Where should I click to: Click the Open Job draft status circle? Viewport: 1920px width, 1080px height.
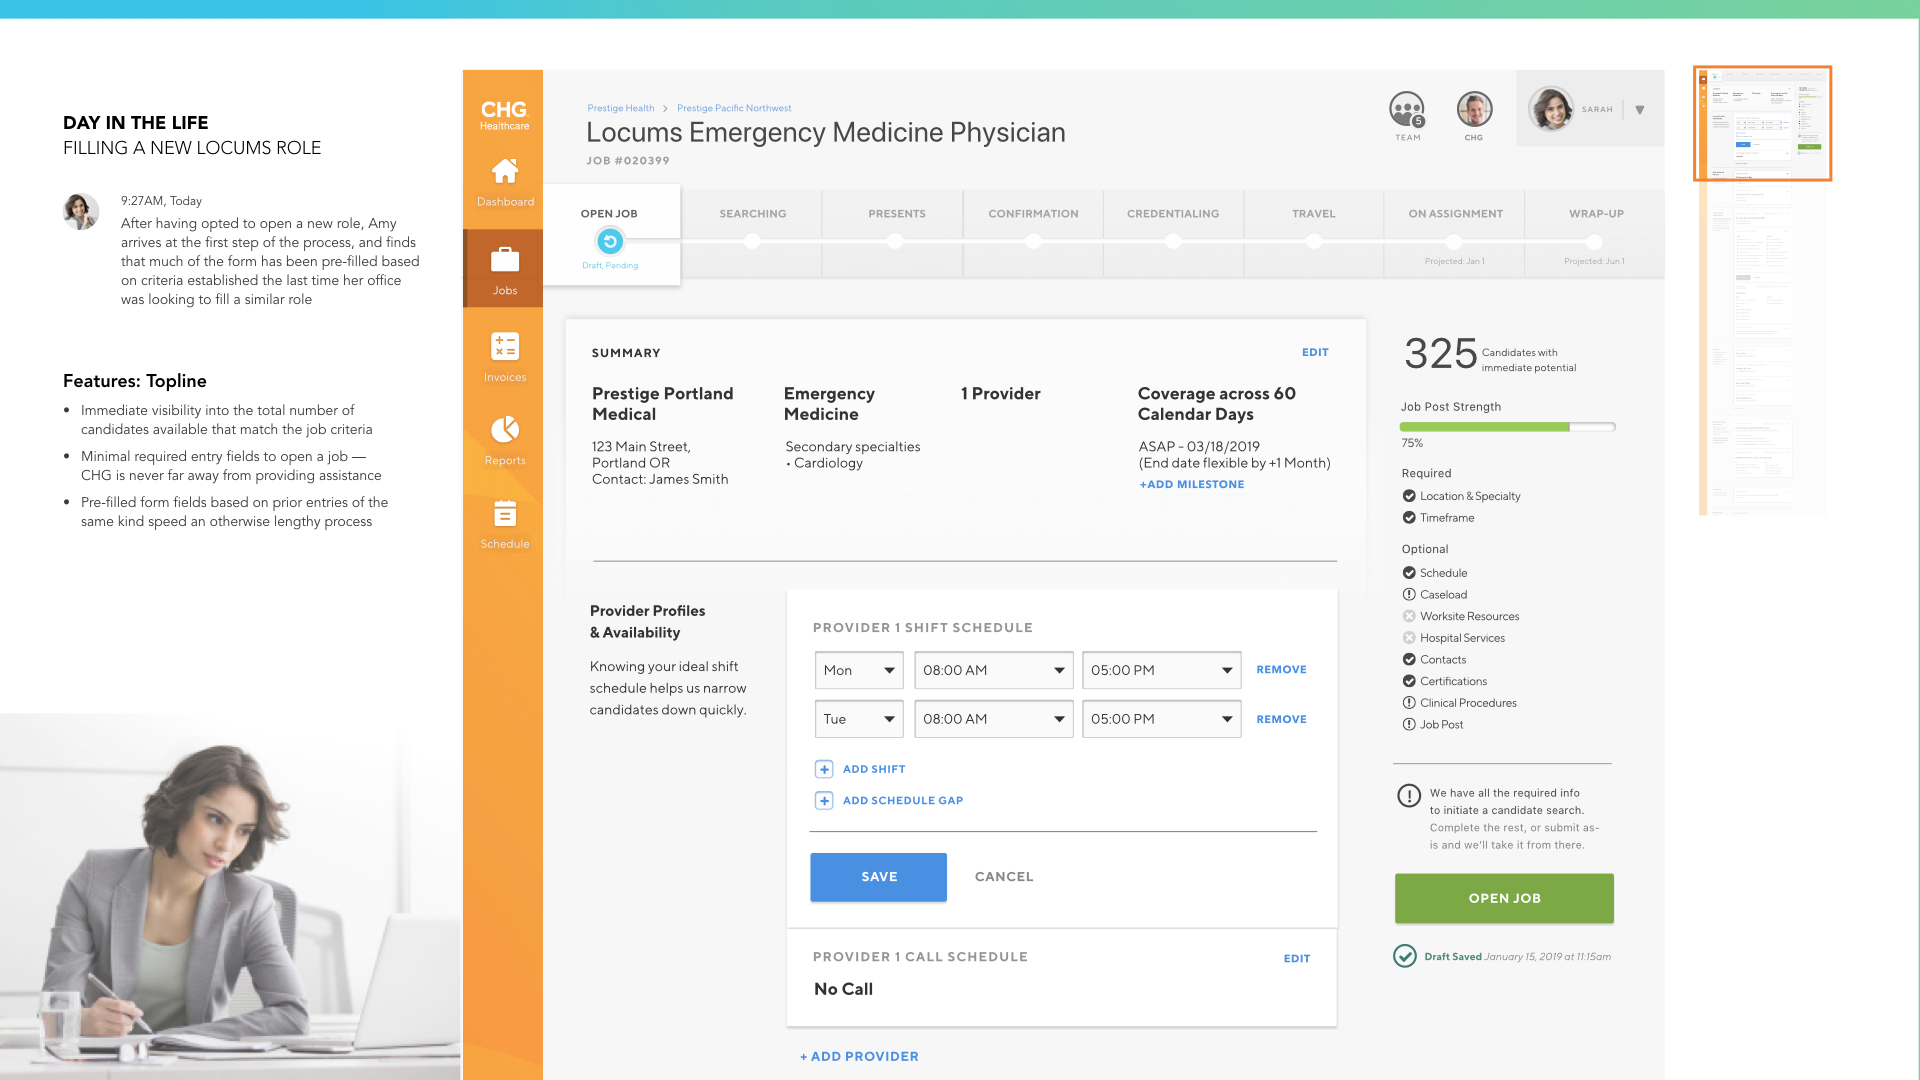point(610,241)
